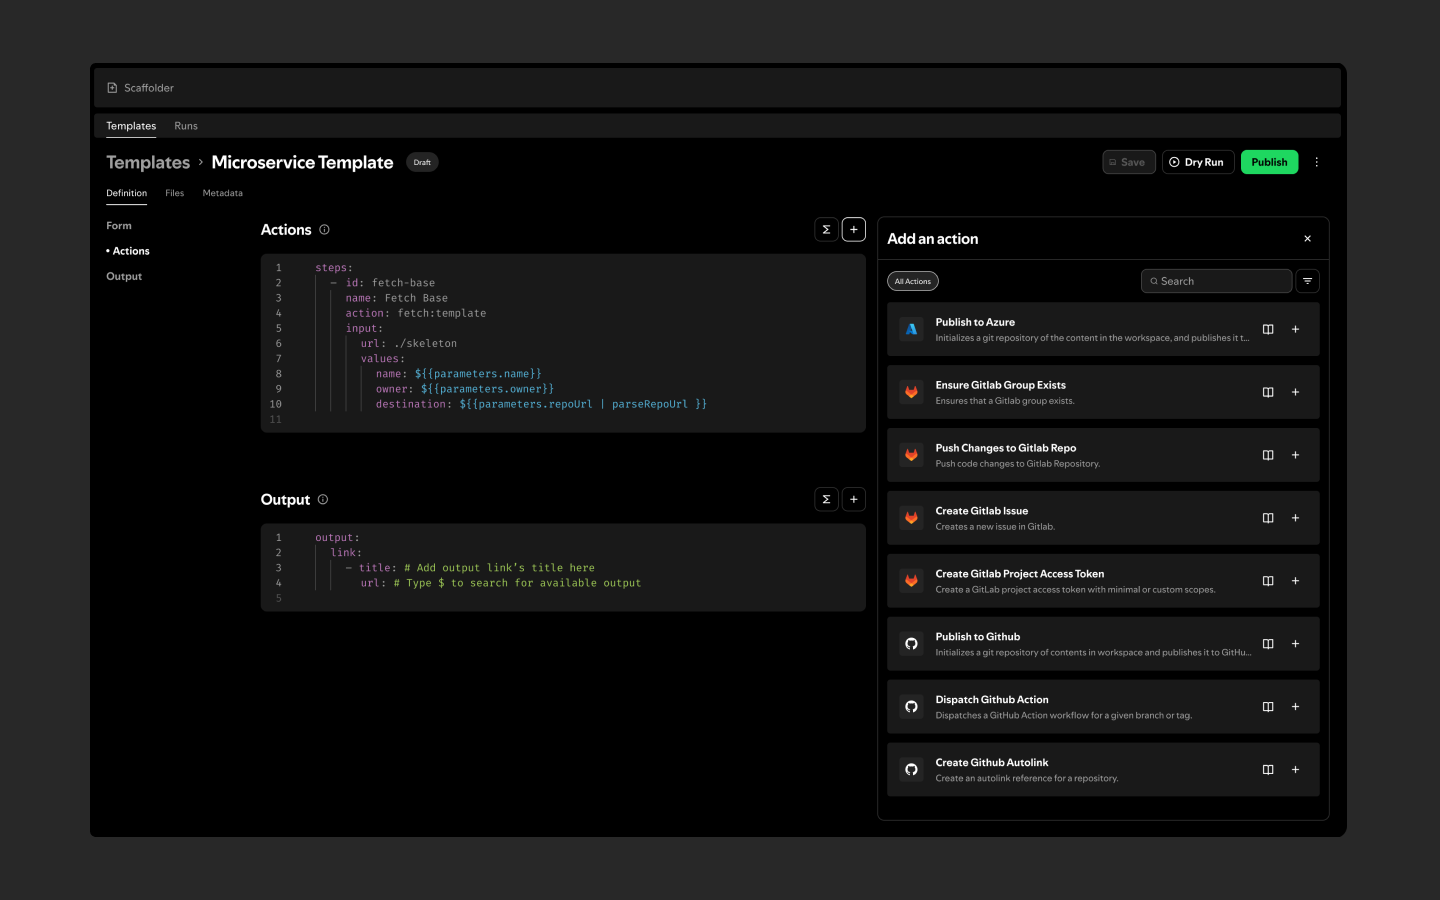Image resolution: width=1440 pixels, height=900 pixels.
Task: Switch to the Templates tab
Action: pyautogui.click(x=131, y=126)
